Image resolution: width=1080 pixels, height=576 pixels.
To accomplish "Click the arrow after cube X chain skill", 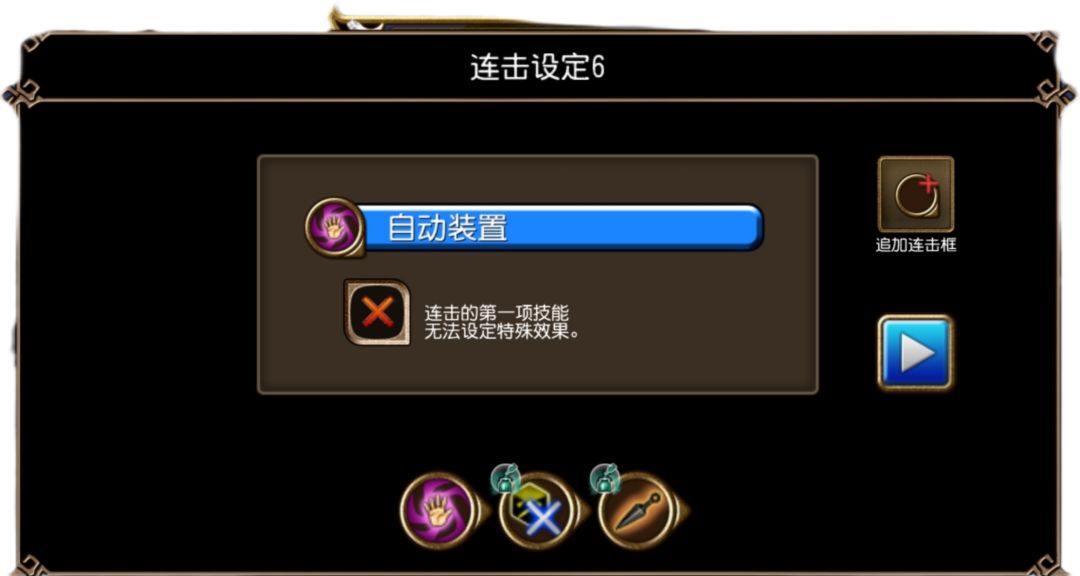I will click(582, 511).
